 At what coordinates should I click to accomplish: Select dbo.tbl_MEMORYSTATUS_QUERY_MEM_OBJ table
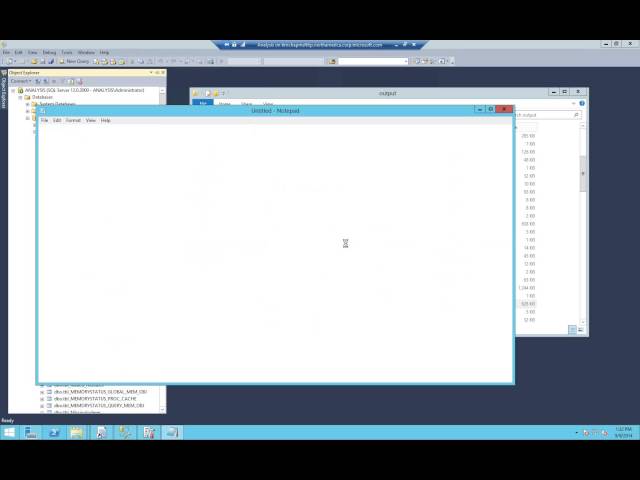click(99, 406)
